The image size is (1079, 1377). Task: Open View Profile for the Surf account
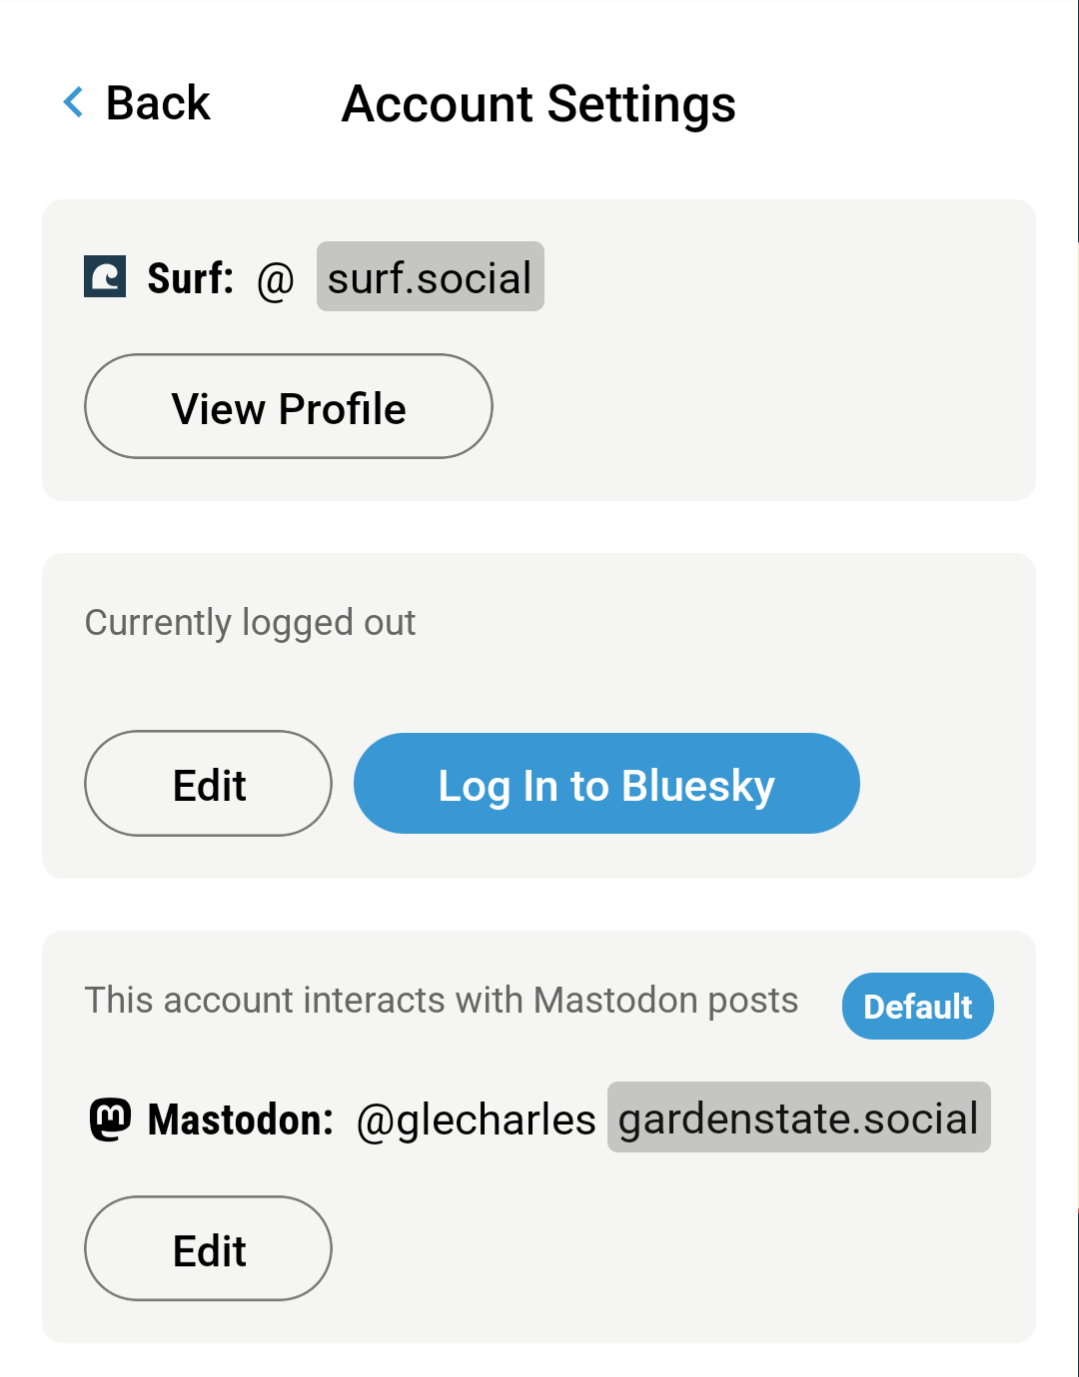(x=288, y=407)
